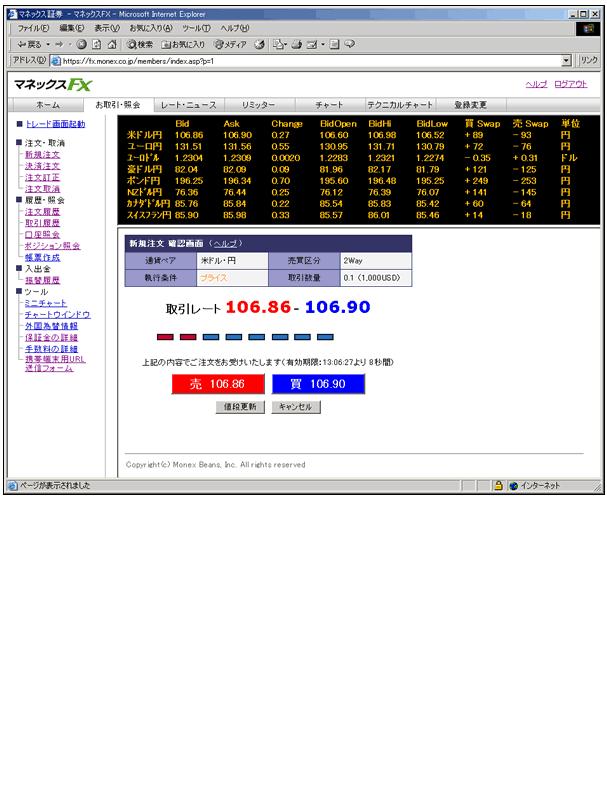Click the address bar URL field
Viewport: 607px width, 800px height.
point(311,61)
